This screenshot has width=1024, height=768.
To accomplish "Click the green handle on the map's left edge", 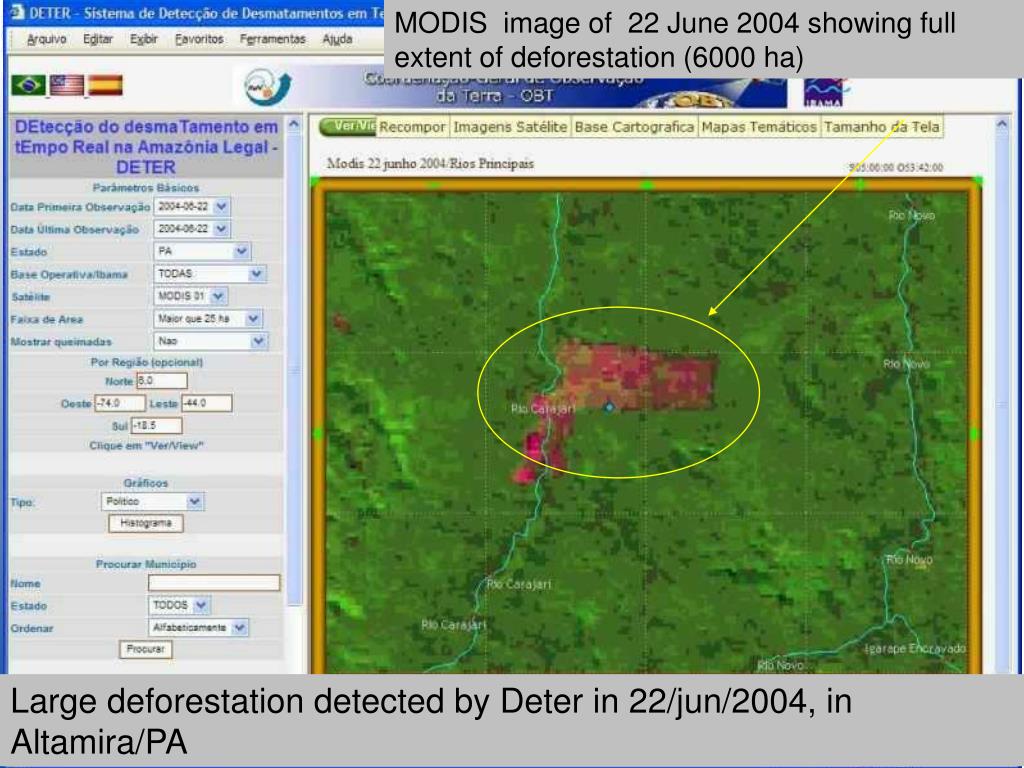I will [x=318, y=433].
